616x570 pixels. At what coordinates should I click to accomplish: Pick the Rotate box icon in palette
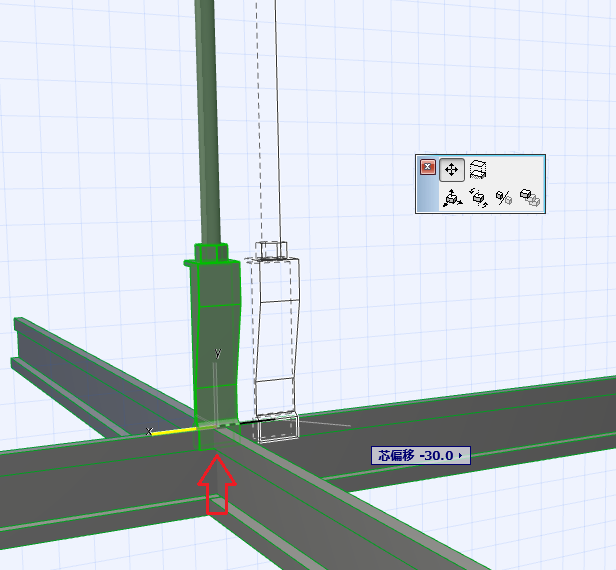[x=478, y=197]
